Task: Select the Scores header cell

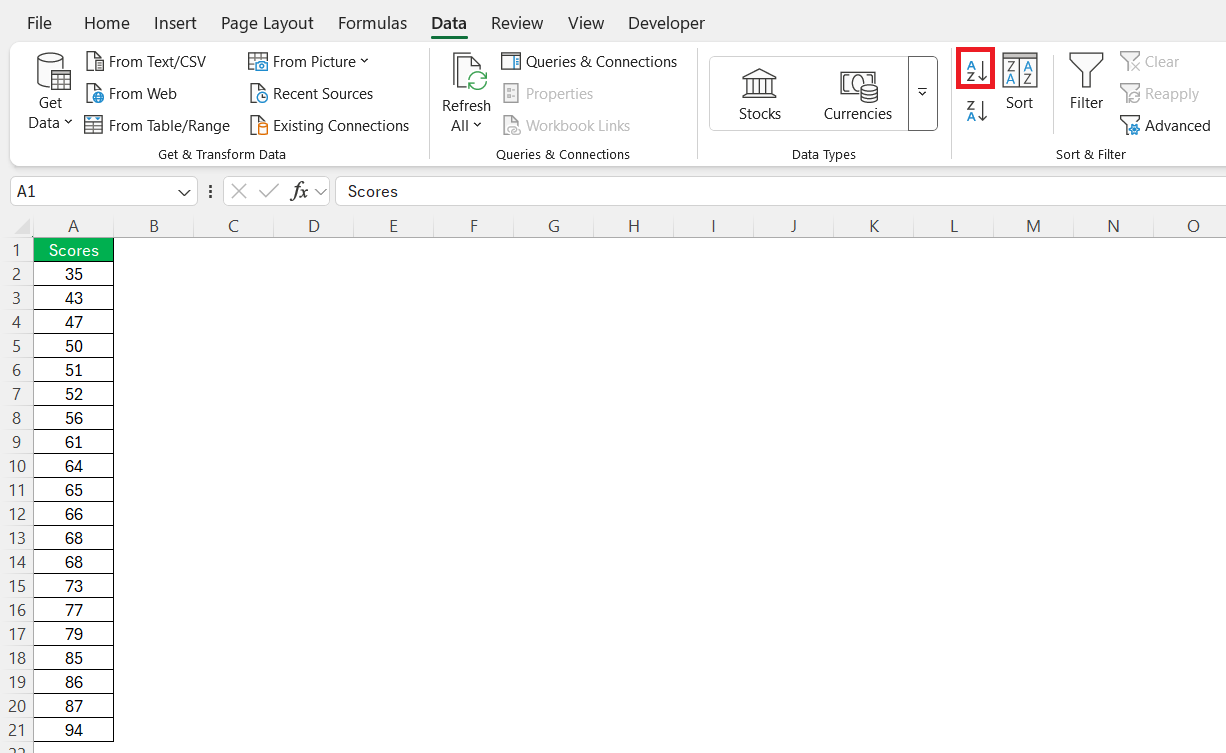Action: (74, 250)
